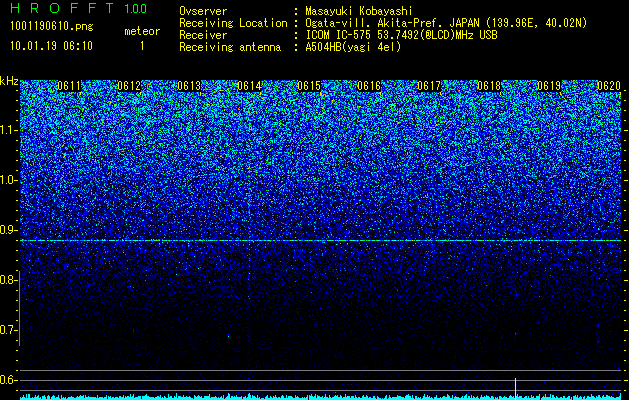The height and width of the screenshot is (400, 629).
Task: Click the cyan signal level strip at bottom
Action: click(x=321, y=397)
